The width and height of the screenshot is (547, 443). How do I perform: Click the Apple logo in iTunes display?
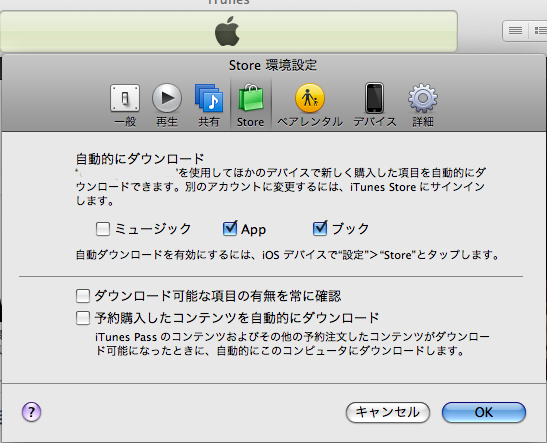click(227, 31)
